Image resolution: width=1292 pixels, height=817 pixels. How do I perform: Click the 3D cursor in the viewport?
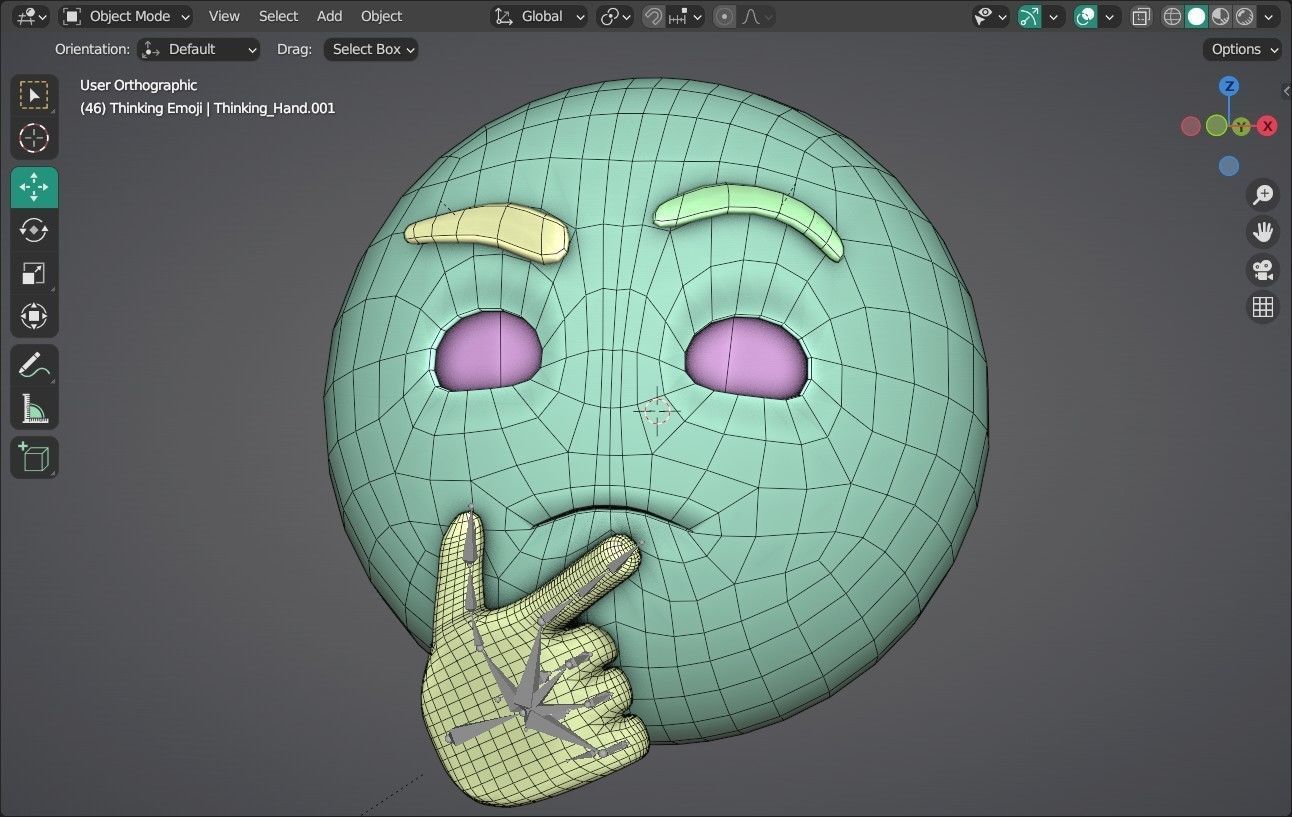point(657,410)
